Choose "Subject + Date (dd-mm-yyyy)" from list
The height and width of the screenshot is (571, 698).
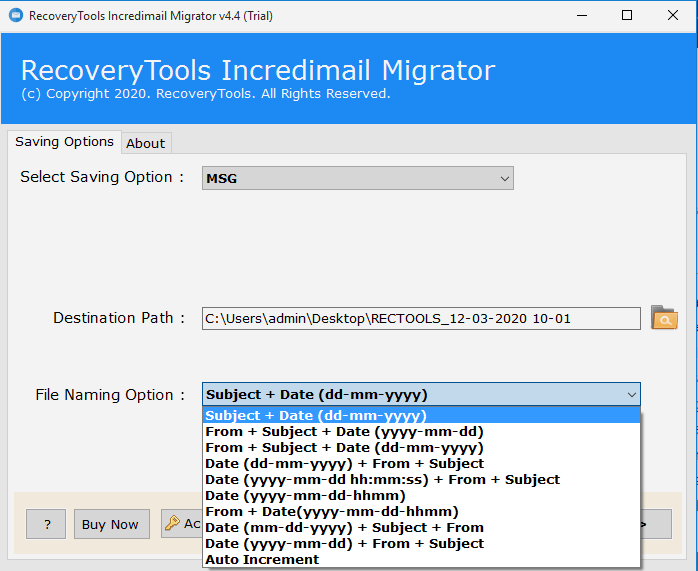pos(421,416)
